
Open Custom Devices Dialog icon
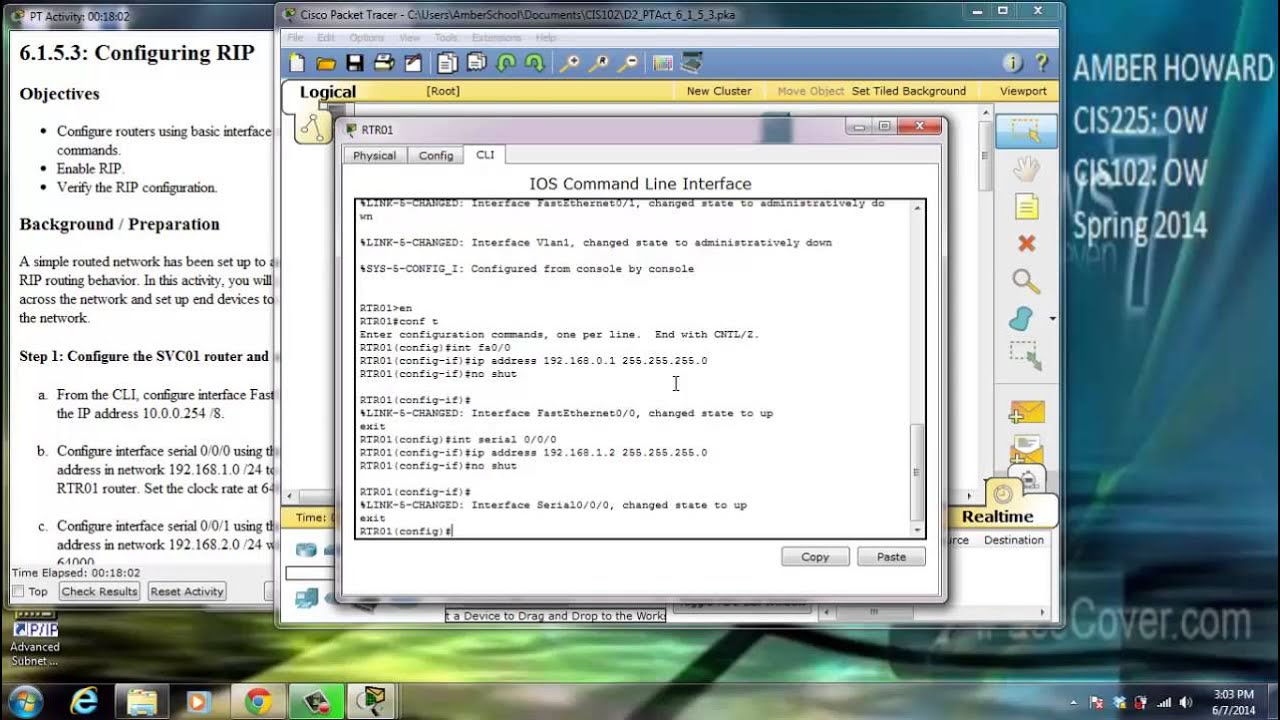691,63
